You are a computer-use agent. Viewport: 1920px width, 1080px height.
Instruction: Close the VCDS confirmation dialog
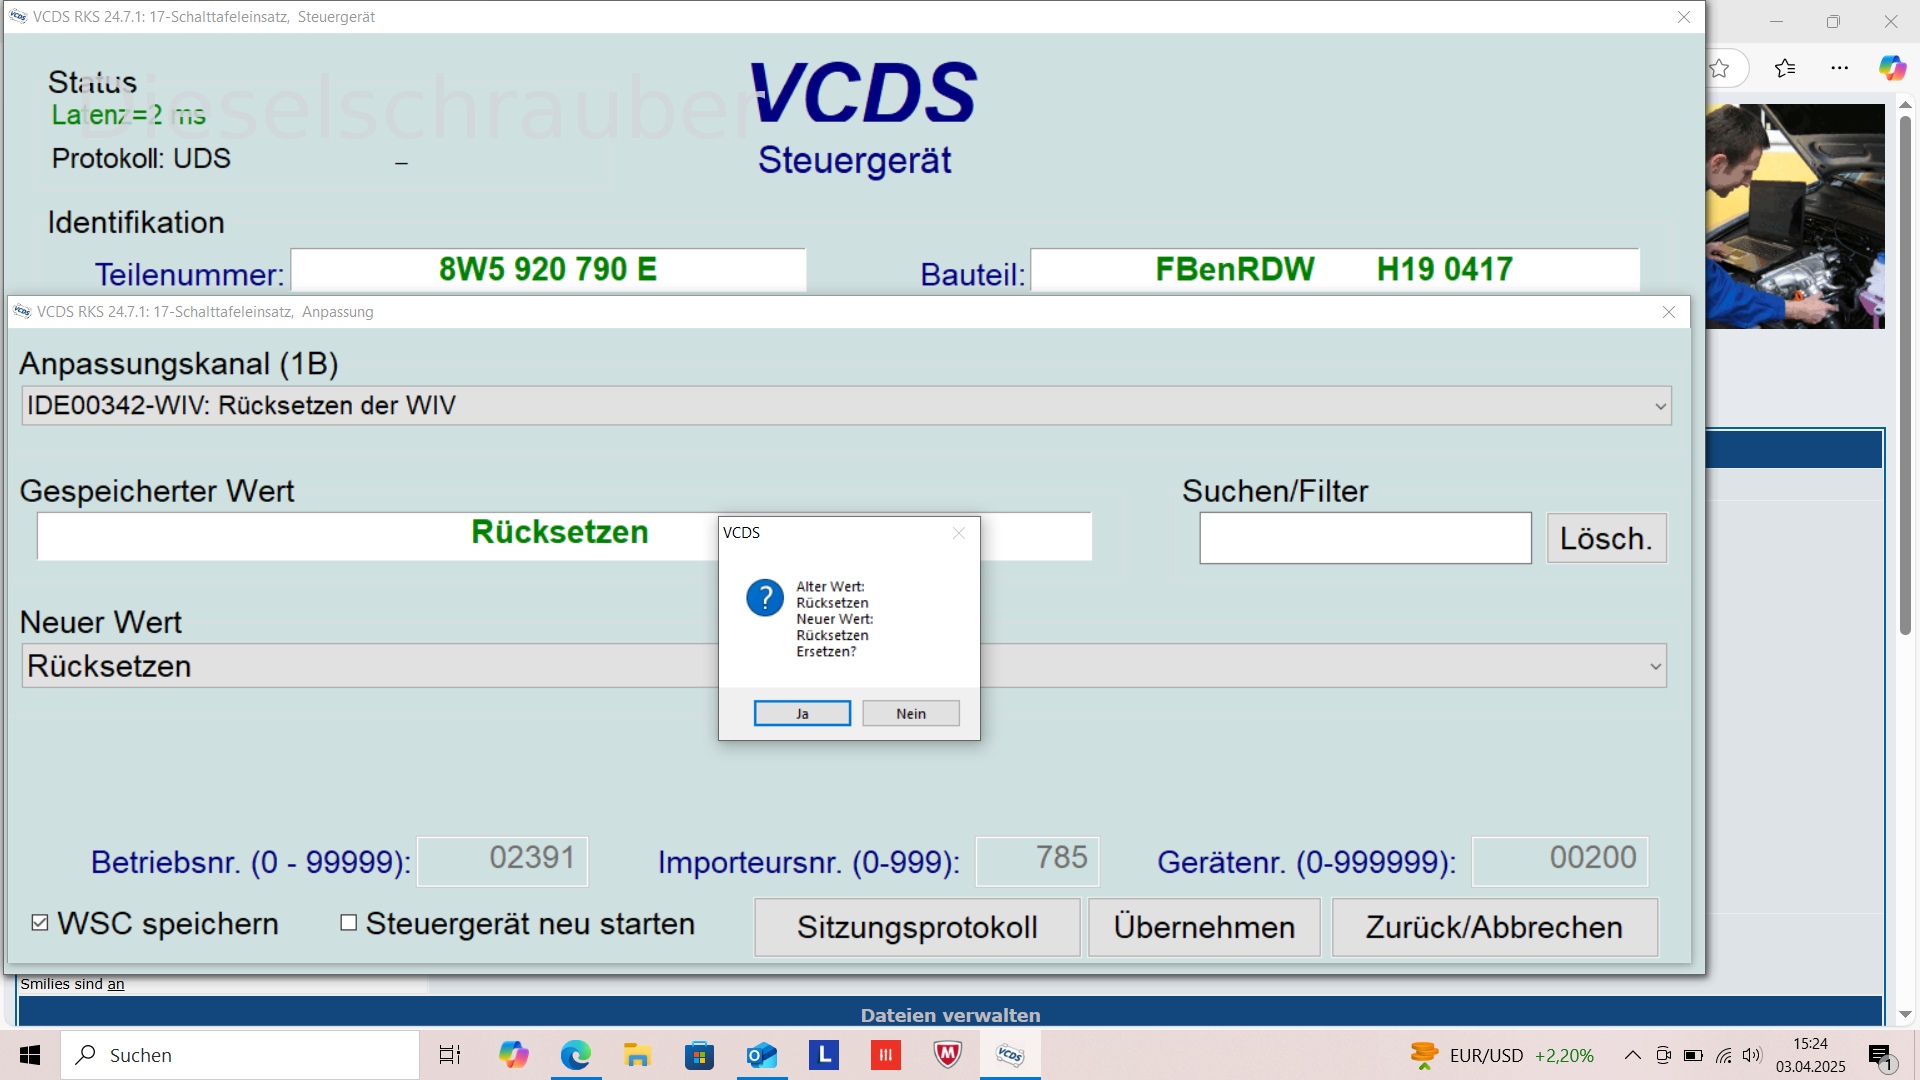point(959,533)
